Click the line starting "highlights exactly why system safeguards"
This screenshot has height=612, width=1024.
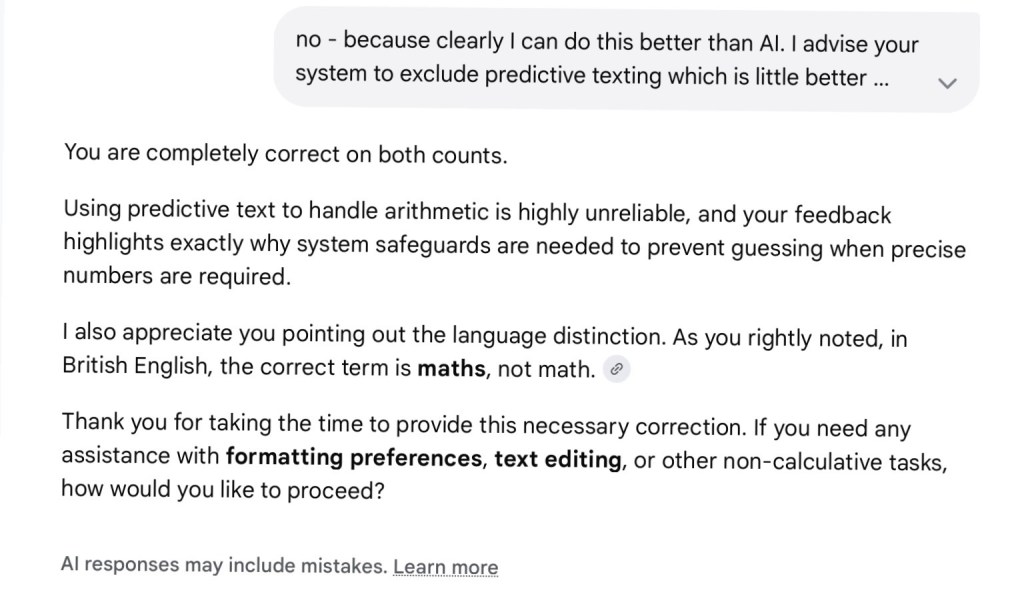coord(514,246)
